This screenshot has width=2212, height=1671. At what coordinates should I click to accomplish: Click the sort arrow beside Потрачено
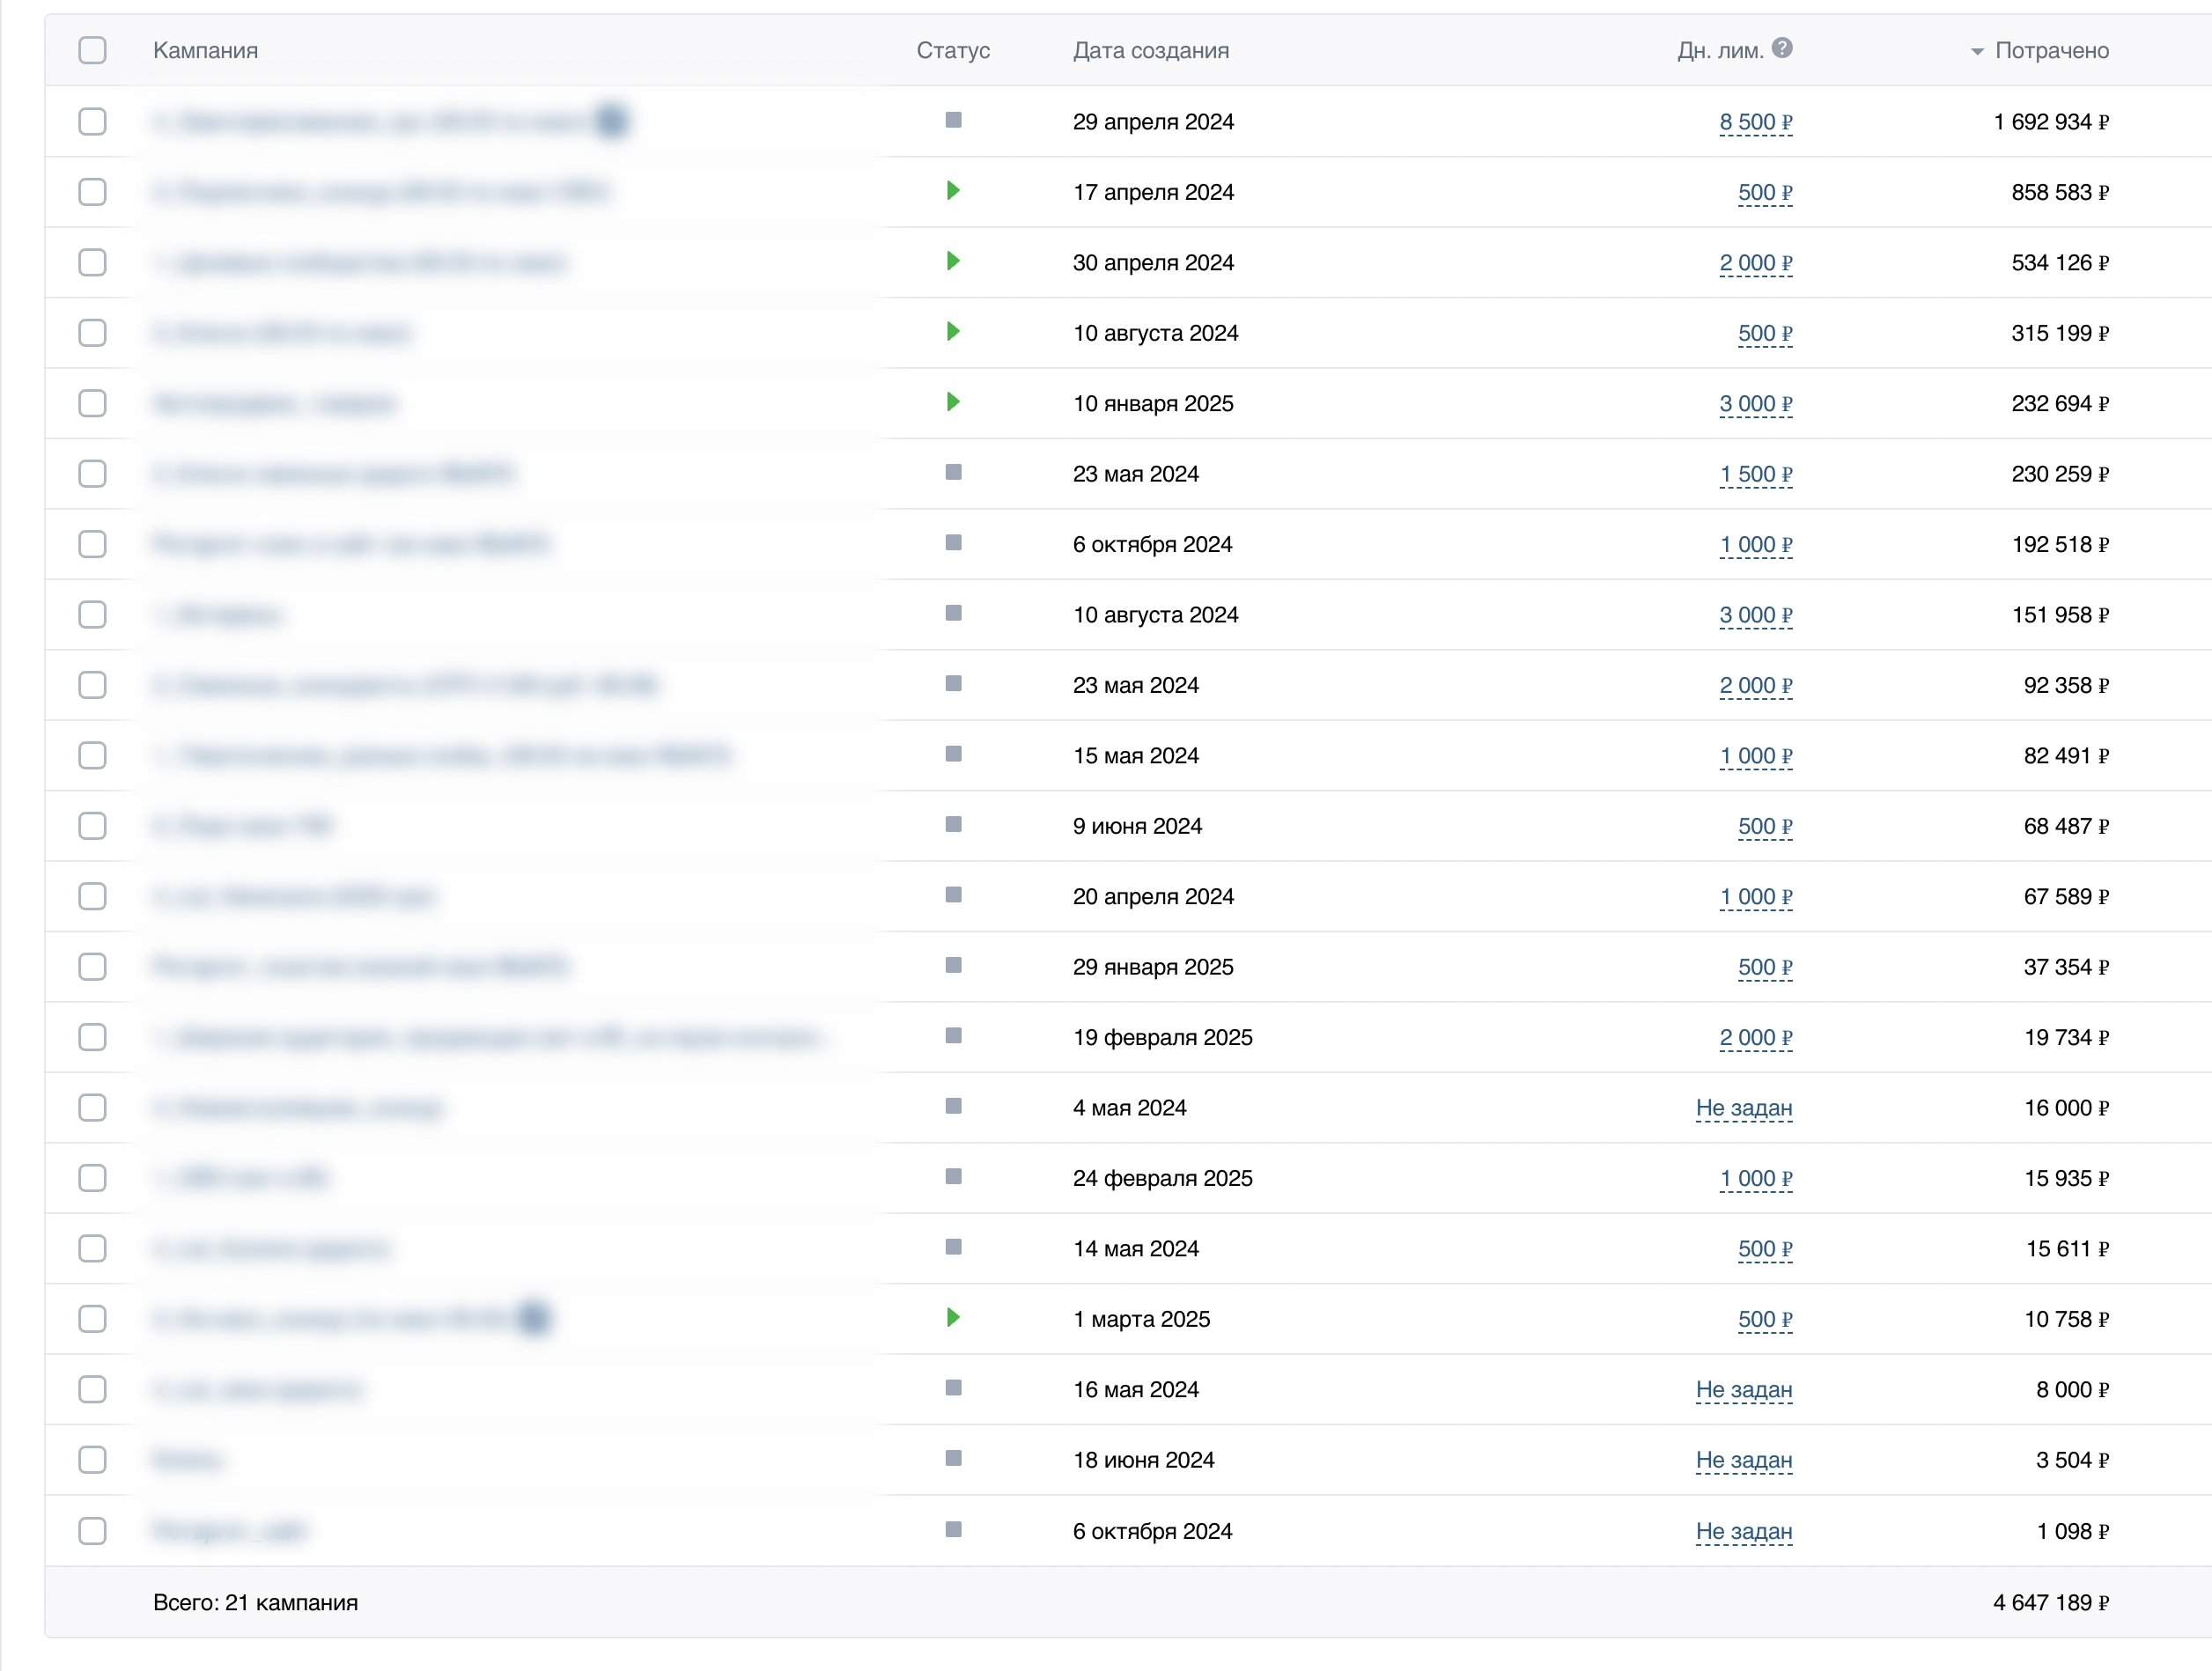pyautogui.click(x=1976, y=52)
